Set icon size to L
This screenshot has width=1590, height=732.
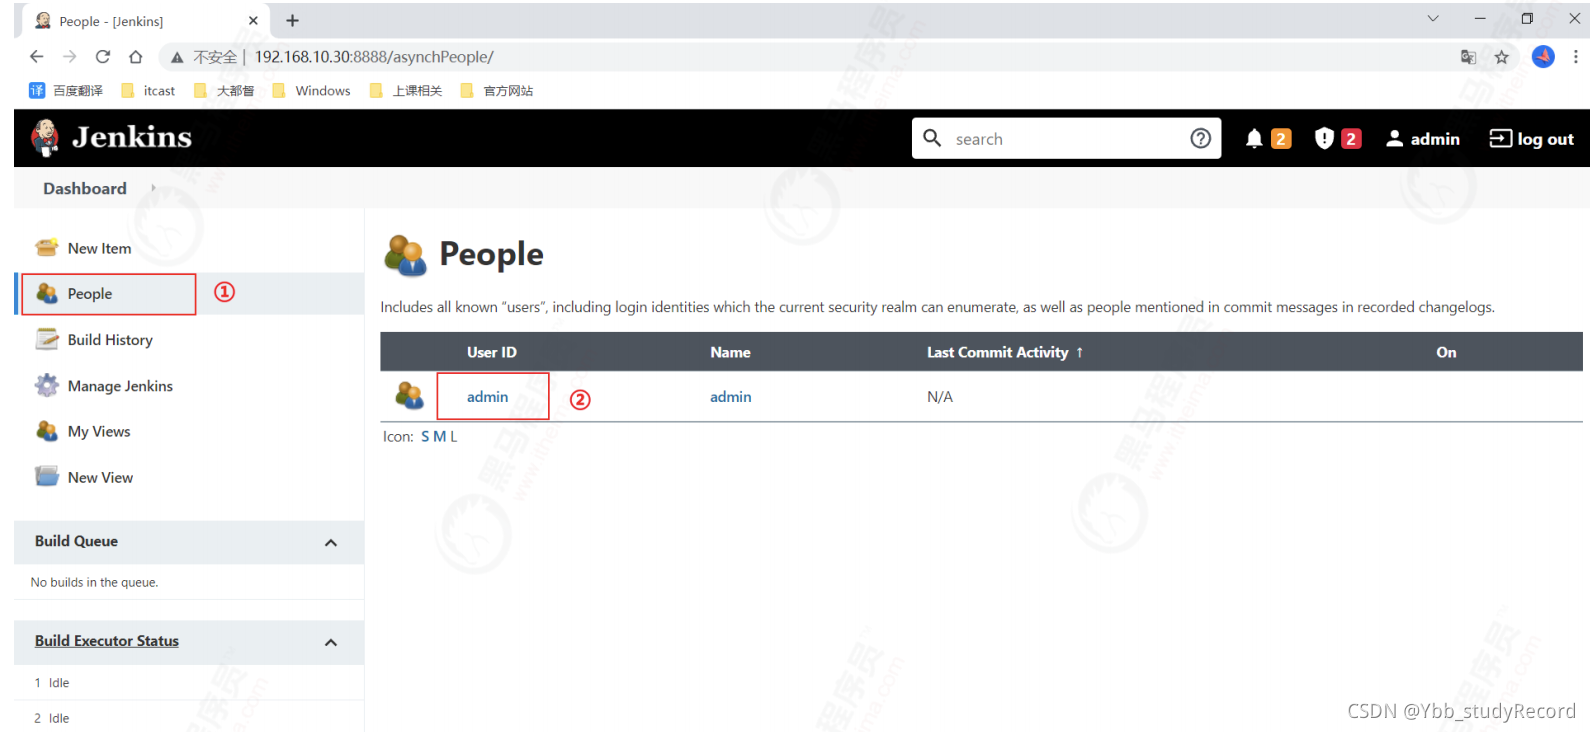pos(453,436)
